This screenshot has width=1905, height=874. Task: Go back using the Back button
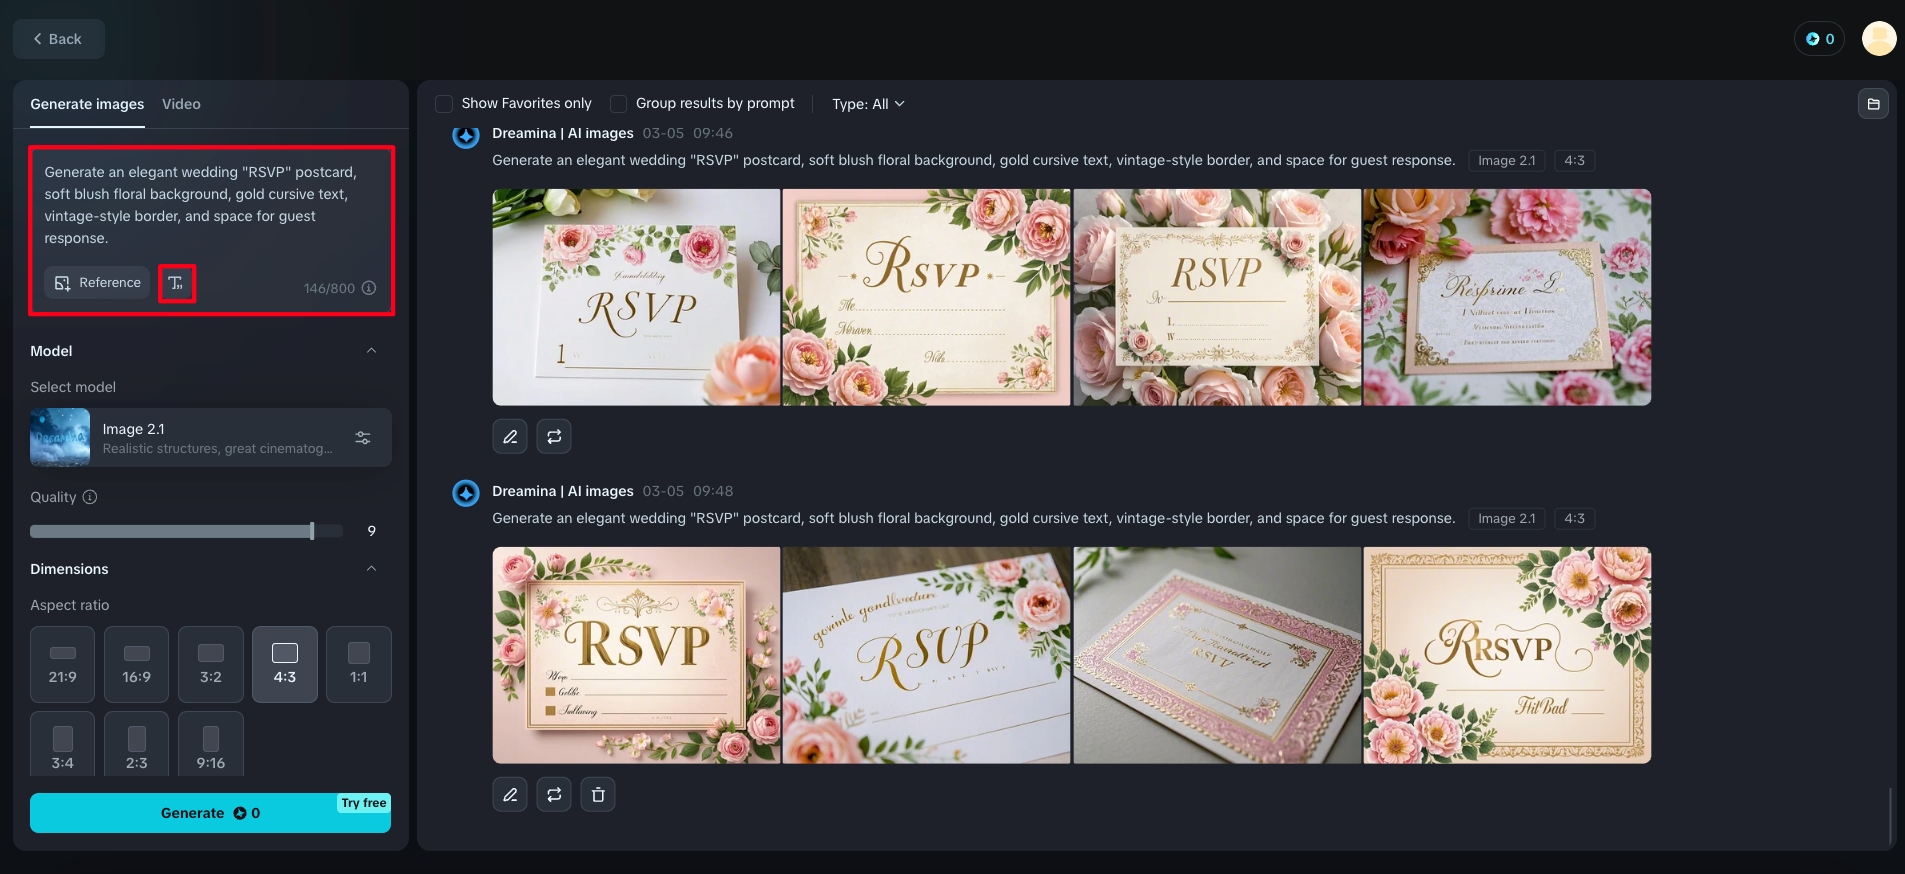point(58,39)
